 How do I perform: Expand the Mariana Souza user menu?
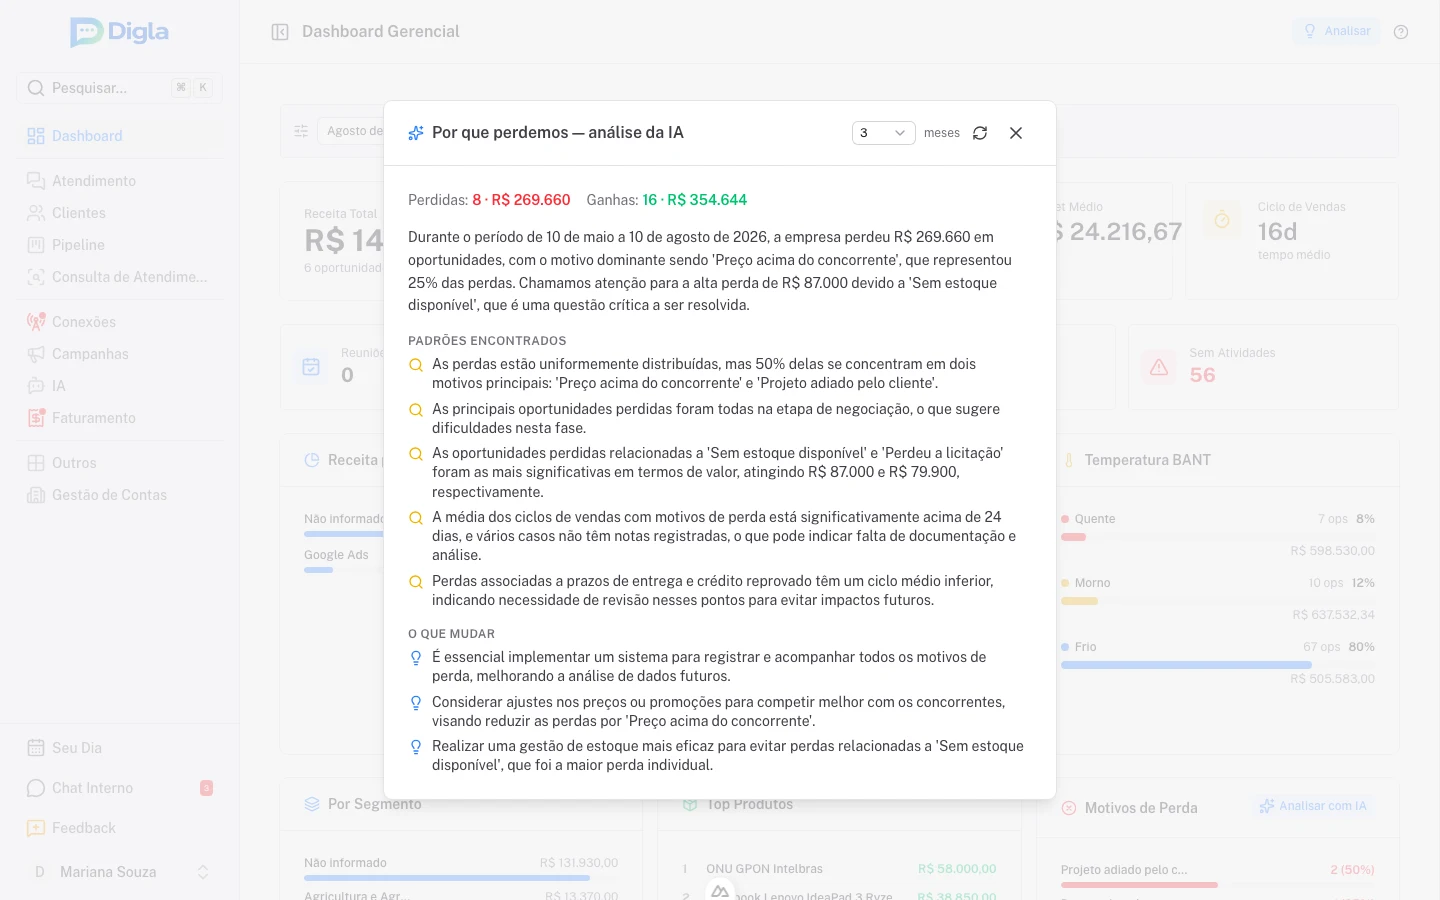120,872
